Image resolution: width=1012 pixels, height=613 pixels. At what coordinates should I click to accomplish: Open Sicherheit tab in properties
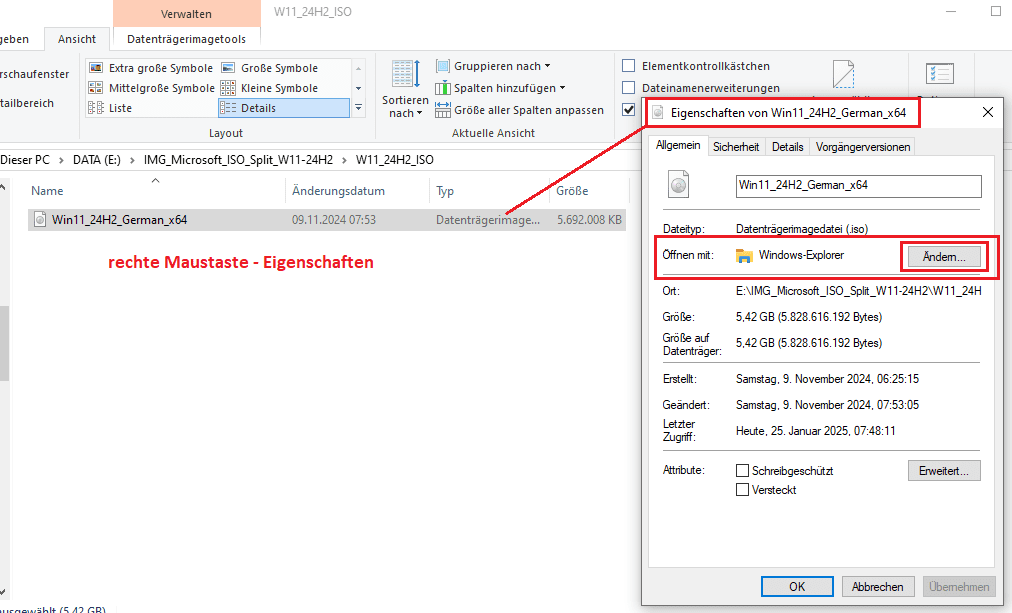click(x=736, y=146)
